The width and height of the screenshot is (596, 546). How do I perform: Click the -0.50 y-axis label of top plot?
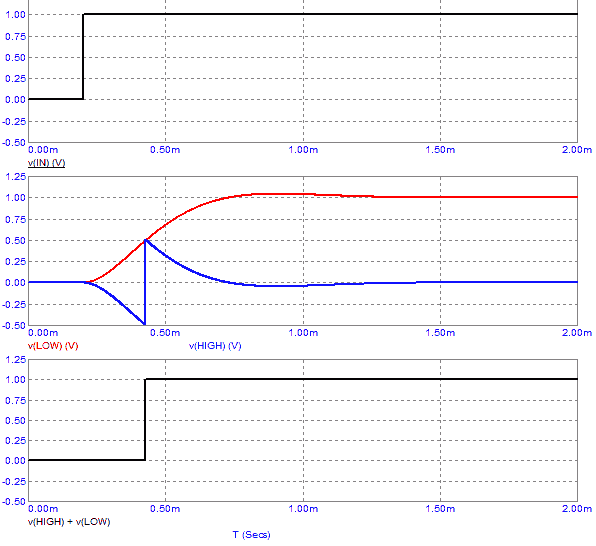14,143
